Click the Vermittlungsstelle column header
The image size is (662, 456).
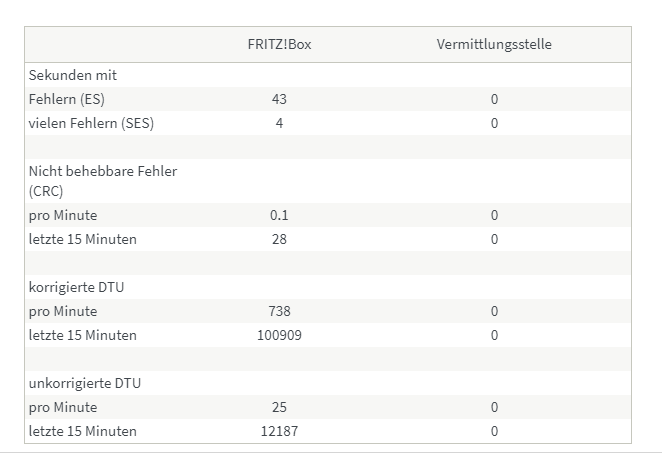[494, 44]
